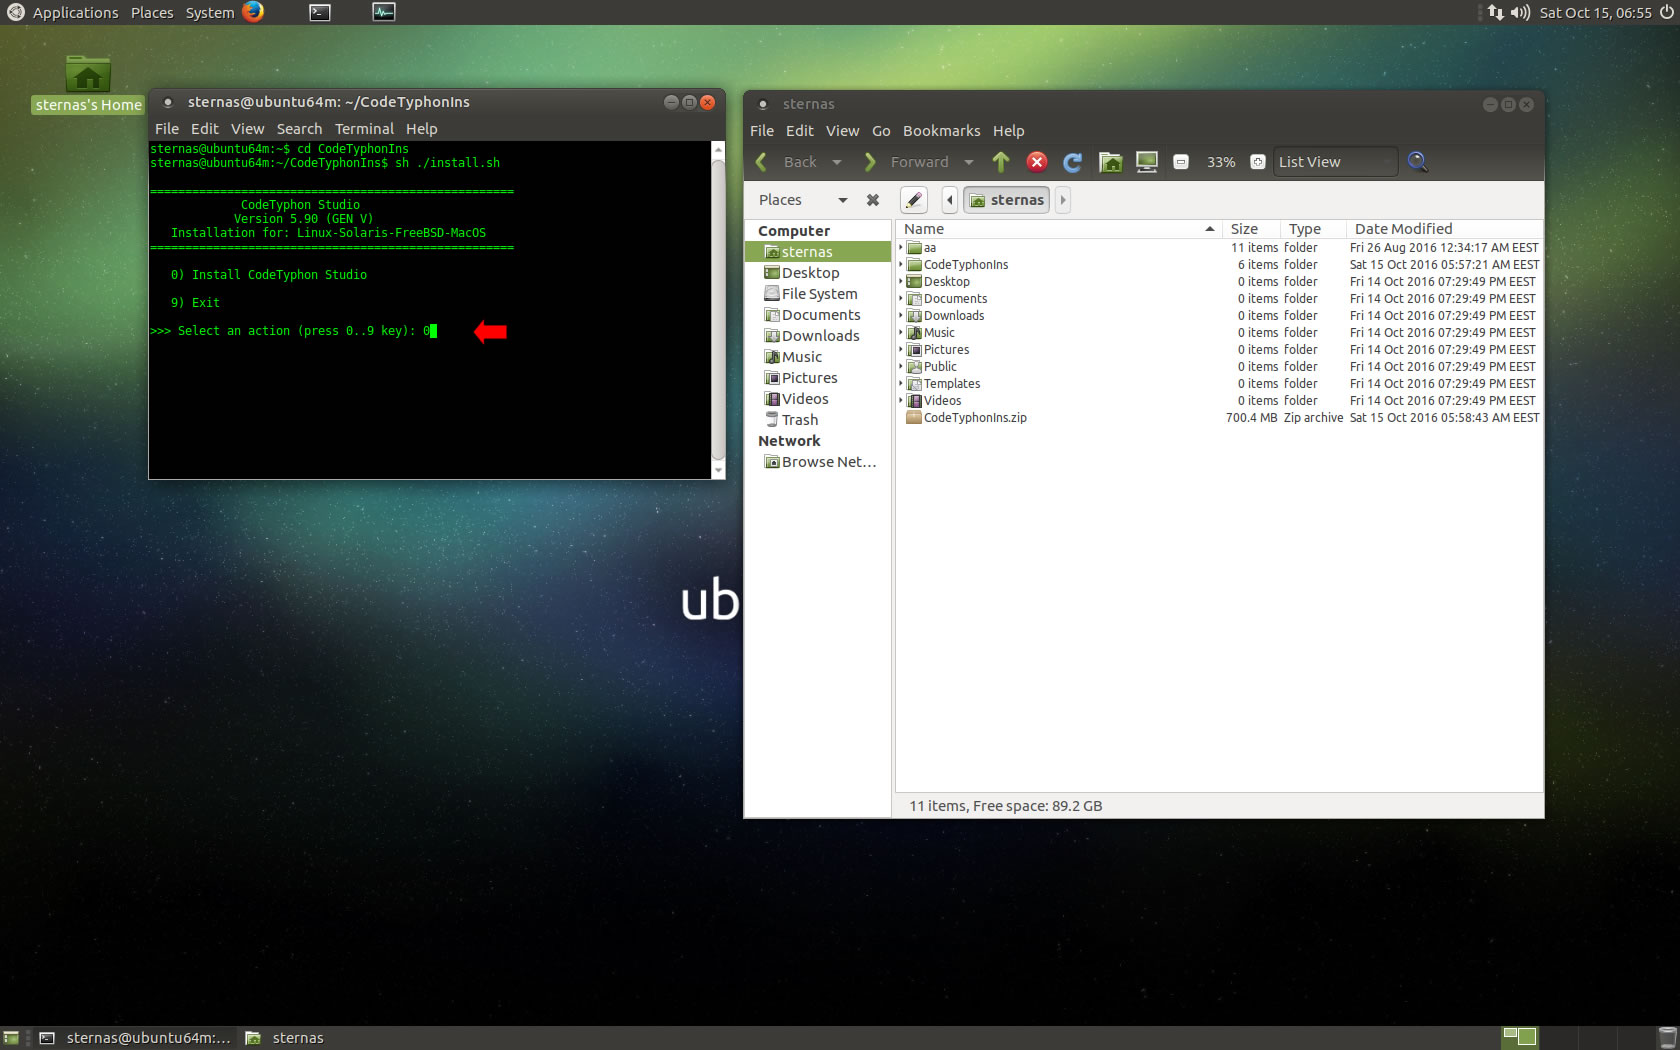Open the Computer toolbar icon
Viewport: 1680px width, 1050px height.
tap(1147, 162)
